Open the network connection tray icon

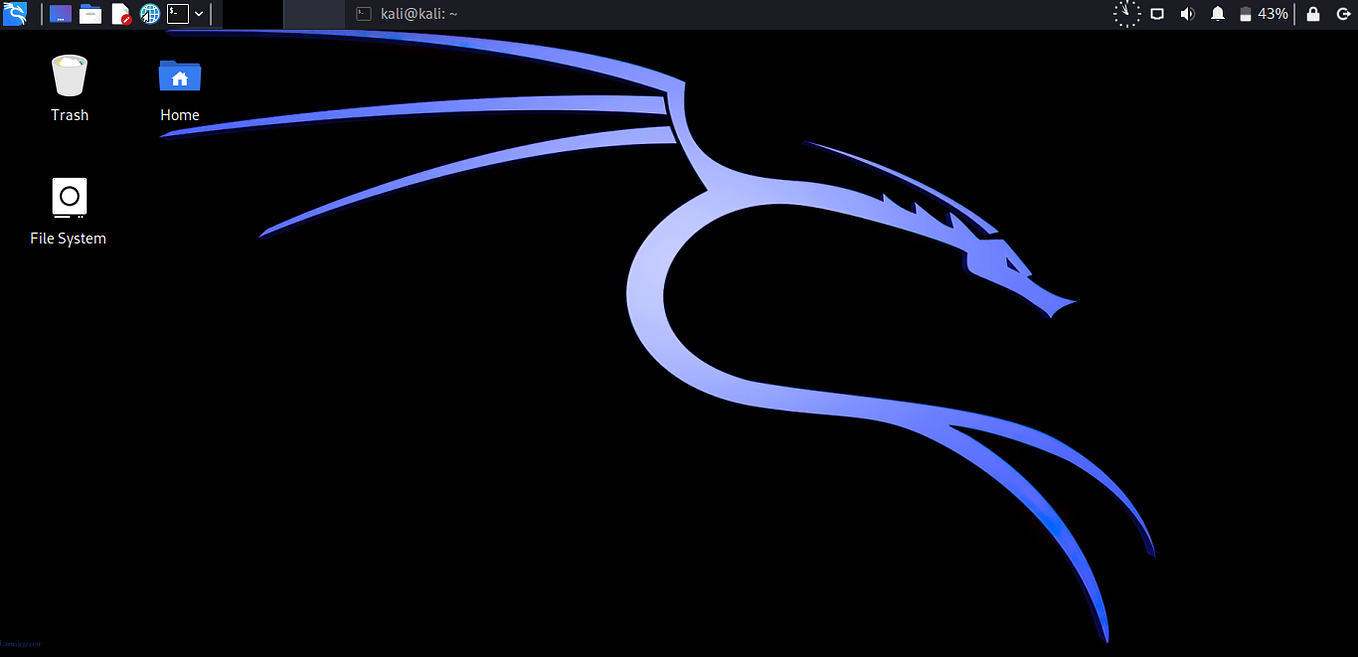pyautogui.click(x=1157, y=14)
